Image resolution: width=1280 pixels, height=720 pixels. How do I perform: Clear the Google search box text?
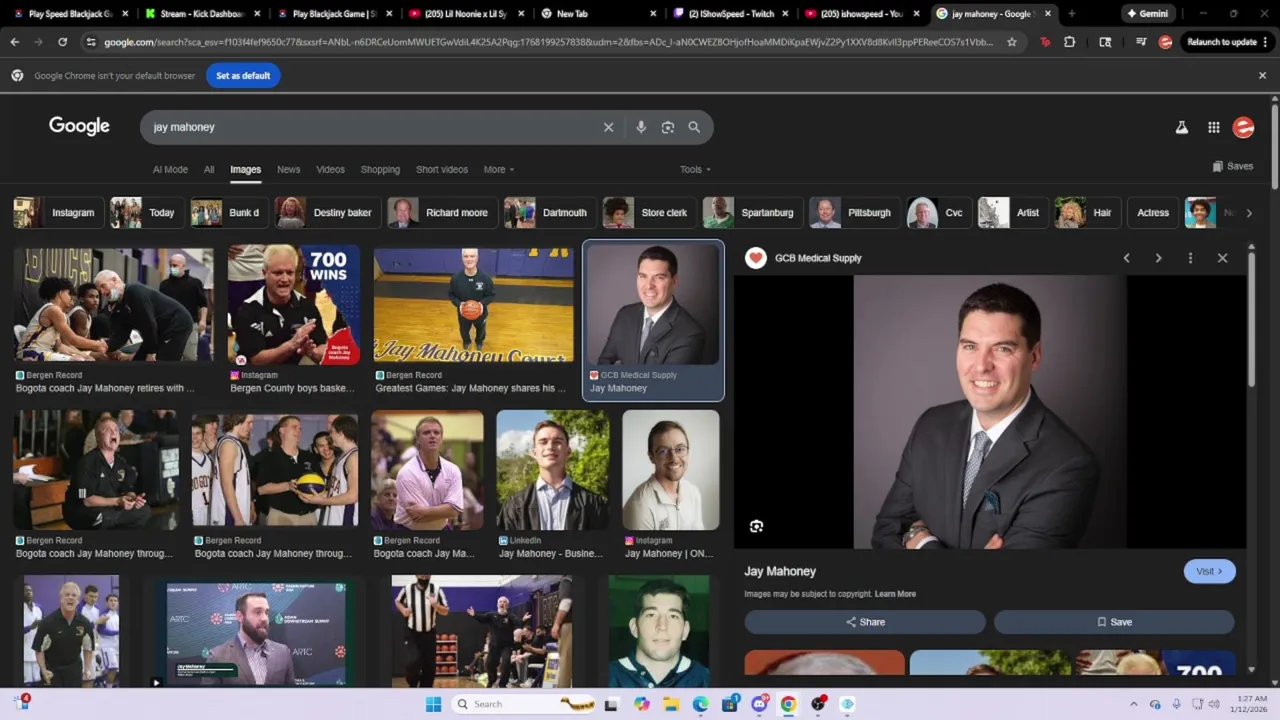(608, 127)
